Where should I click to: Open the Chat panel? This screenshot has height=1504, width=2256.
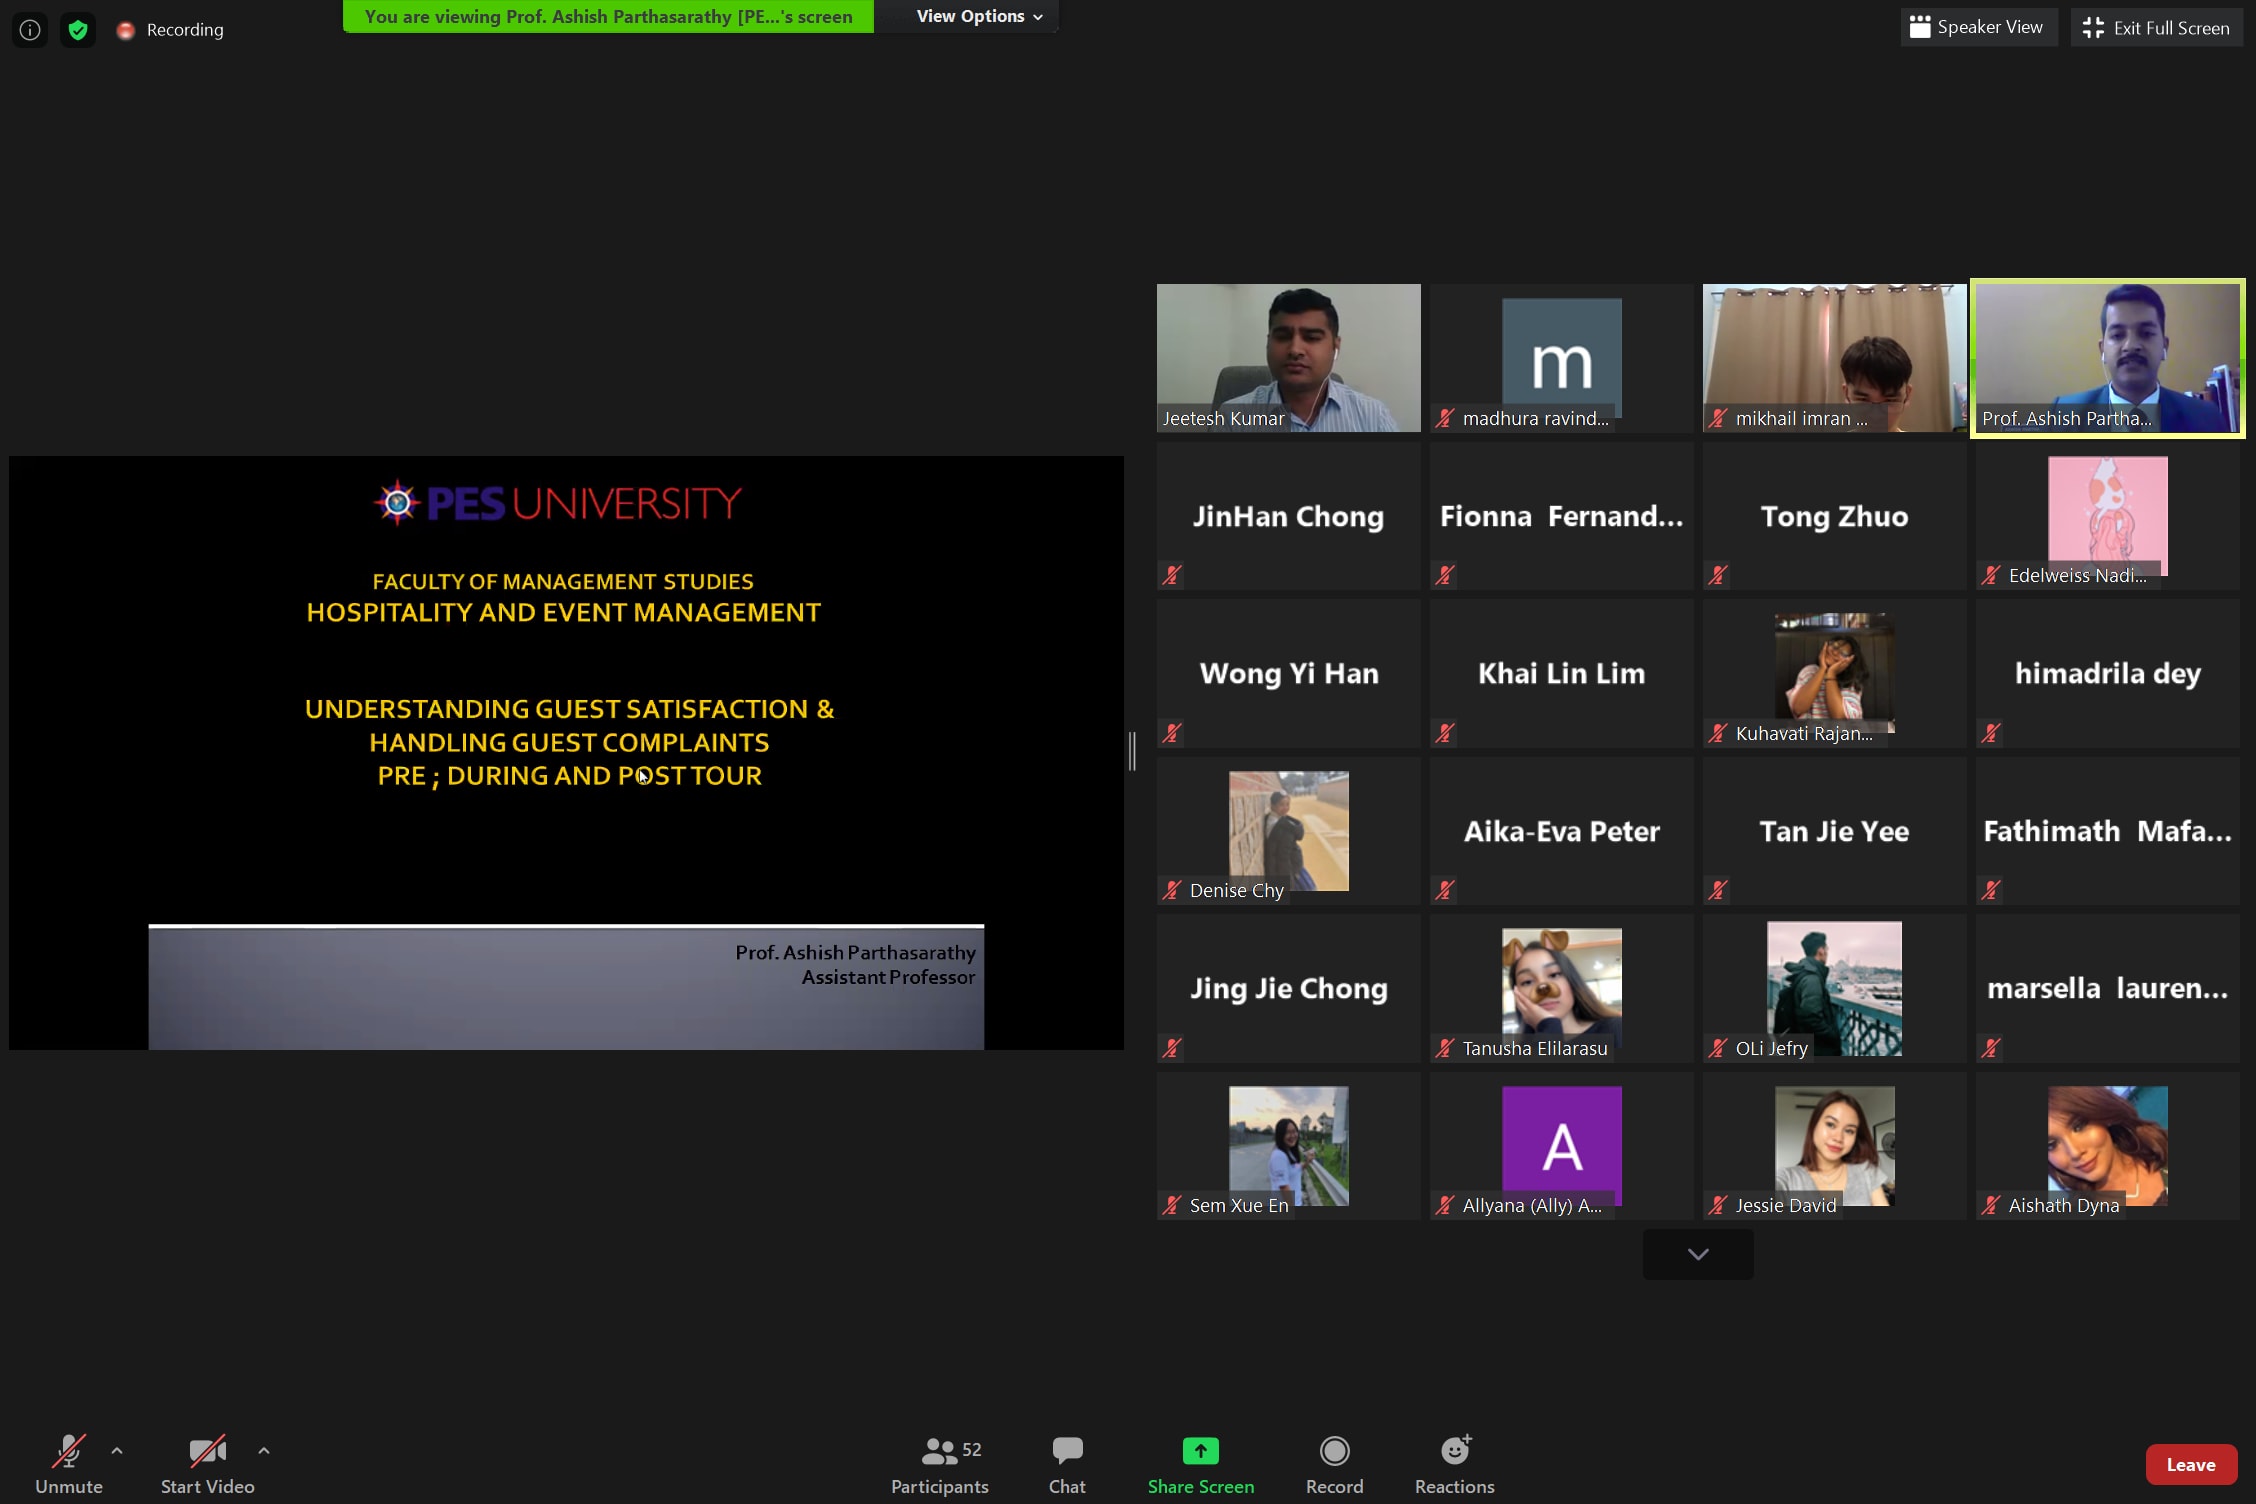point(1067,1463)
